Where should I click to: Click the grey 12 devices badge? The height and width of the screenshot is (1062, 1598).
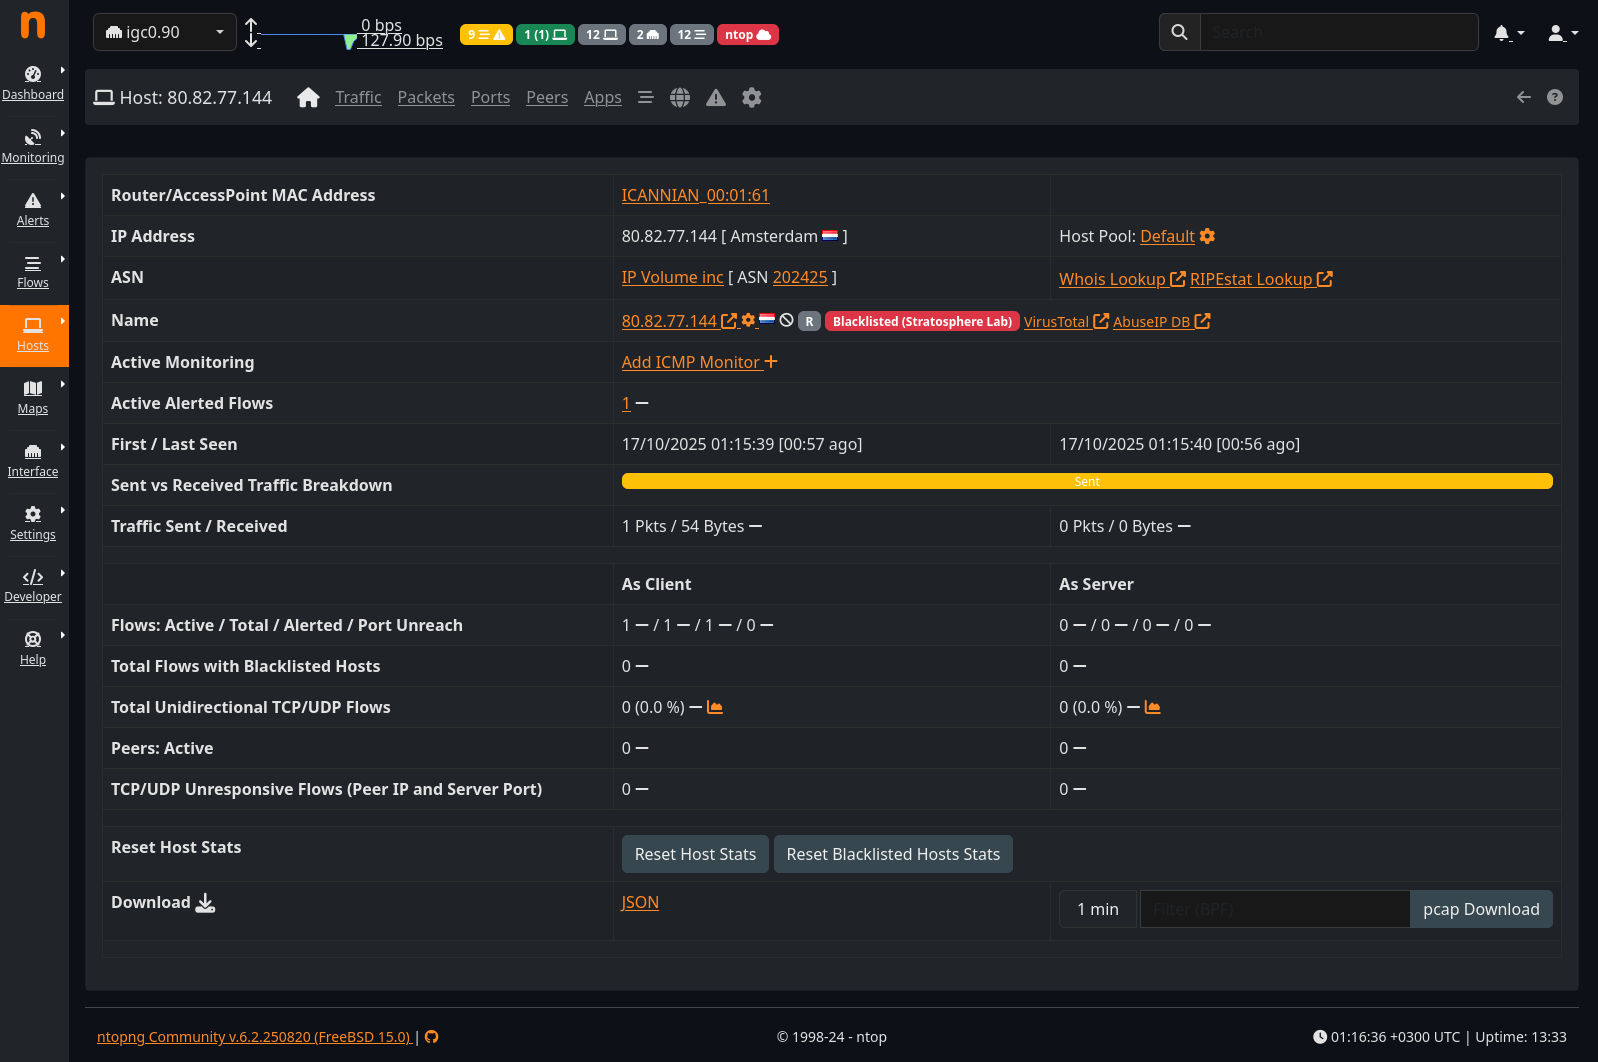[601, 34]
